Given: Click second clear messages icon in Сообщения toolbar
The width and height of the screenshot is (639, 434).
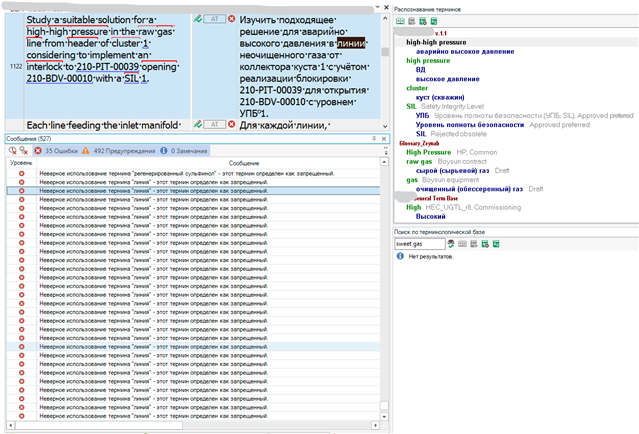Looking at the screenshot, I should (24, 151).
